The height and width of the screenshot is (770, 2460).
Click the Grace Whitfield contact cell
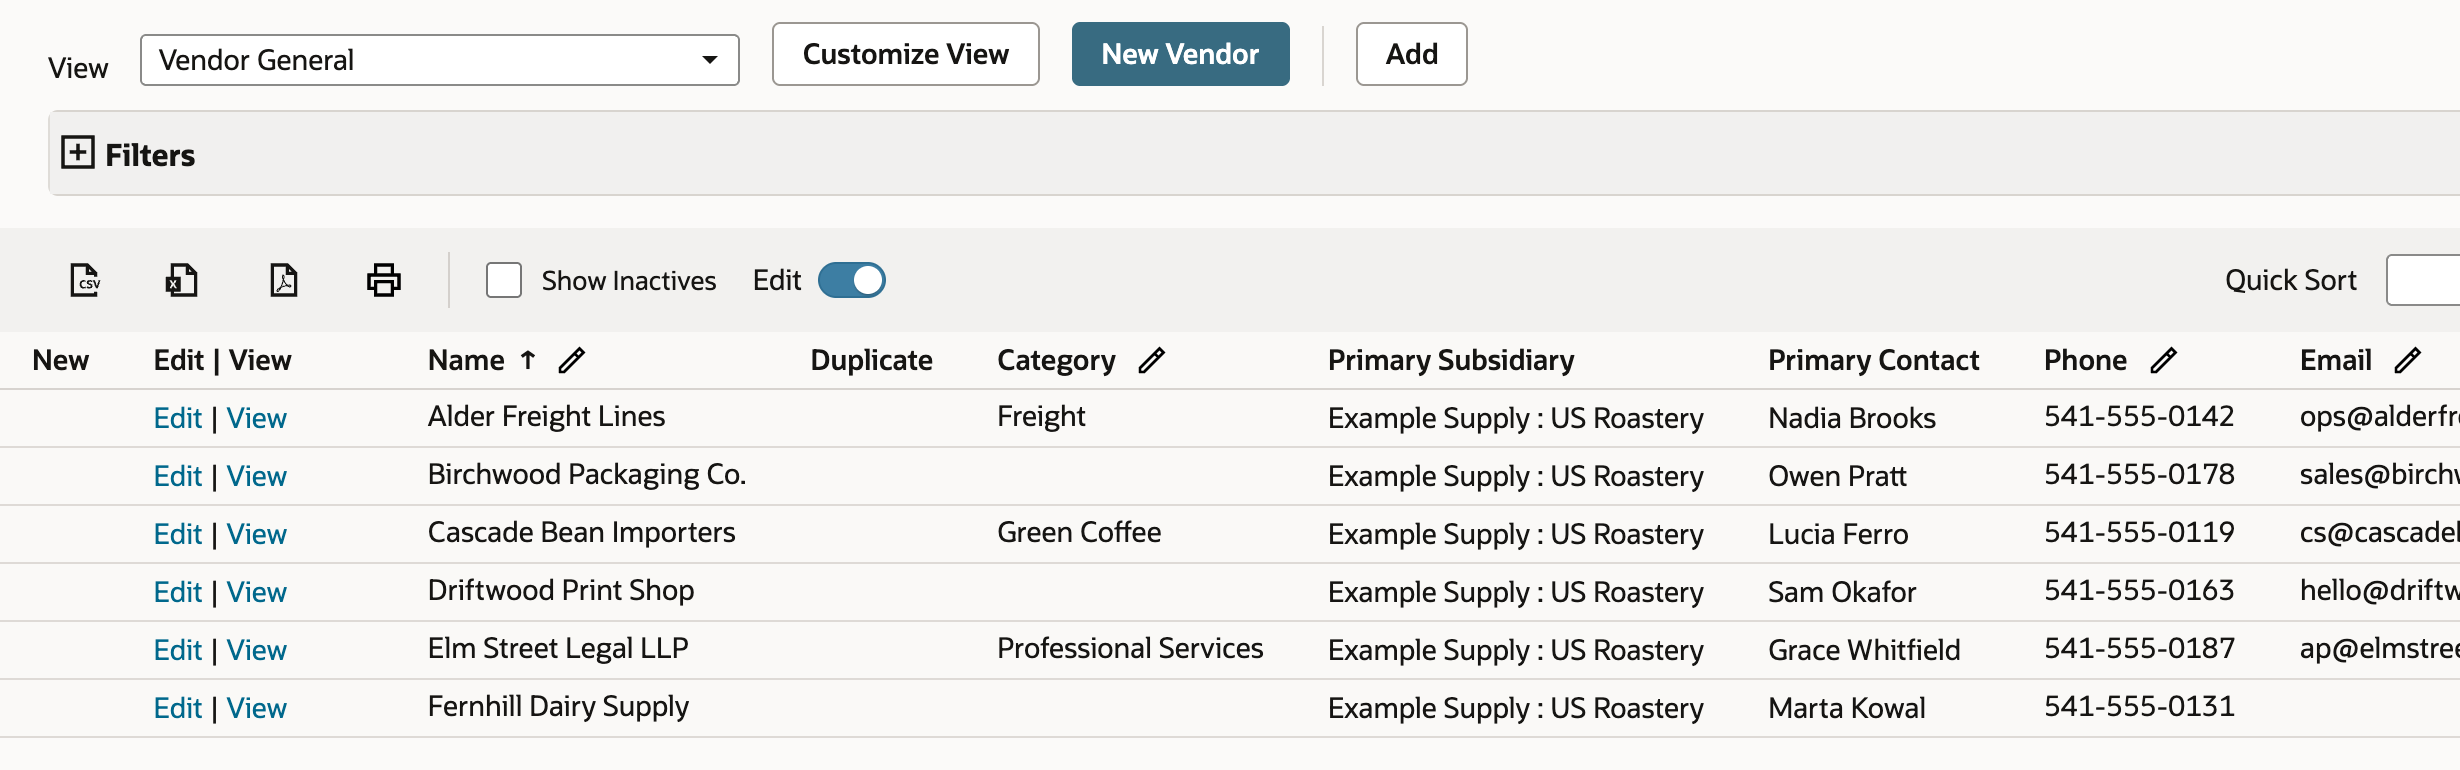tap(1864, 650)
